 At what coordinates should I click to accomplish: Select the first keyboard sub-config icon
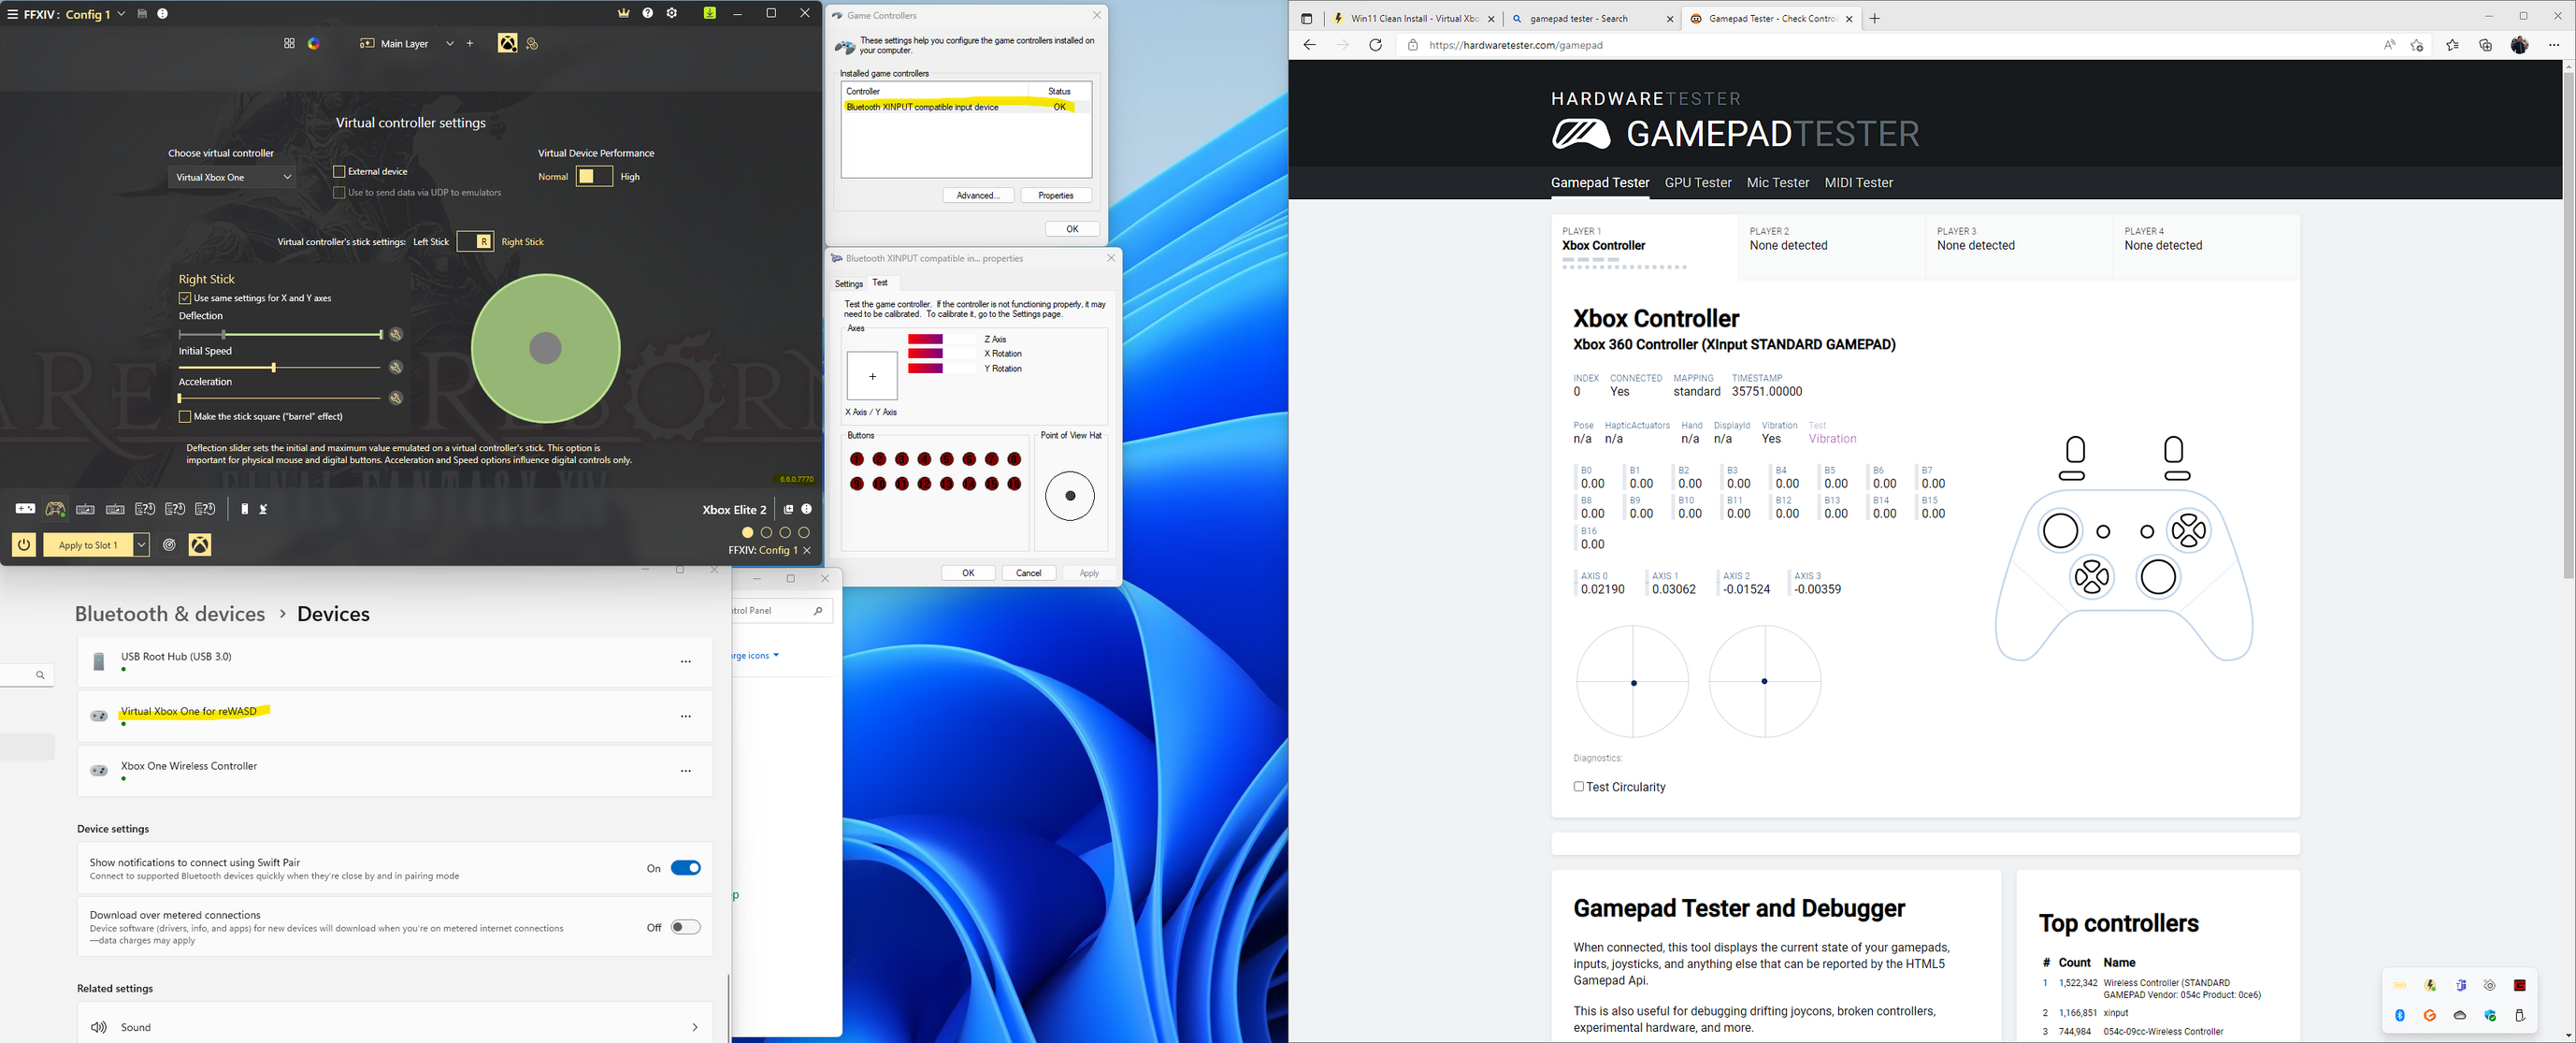86,509
